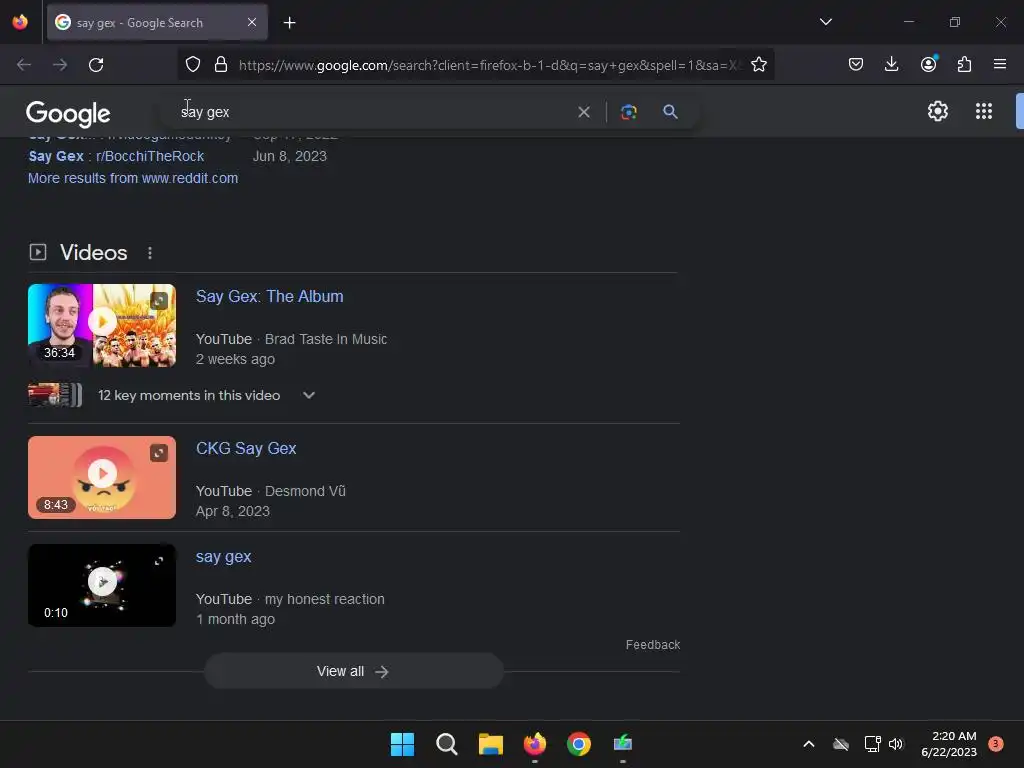1024x768 pixels.
Task: Play the 8:43 angry emoji thumbnail
Action: pyautogui.click(x=102, y=477)
